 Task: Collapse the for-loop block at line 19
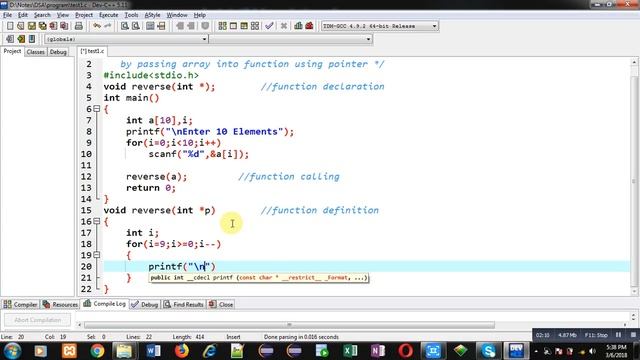(97, 255)
